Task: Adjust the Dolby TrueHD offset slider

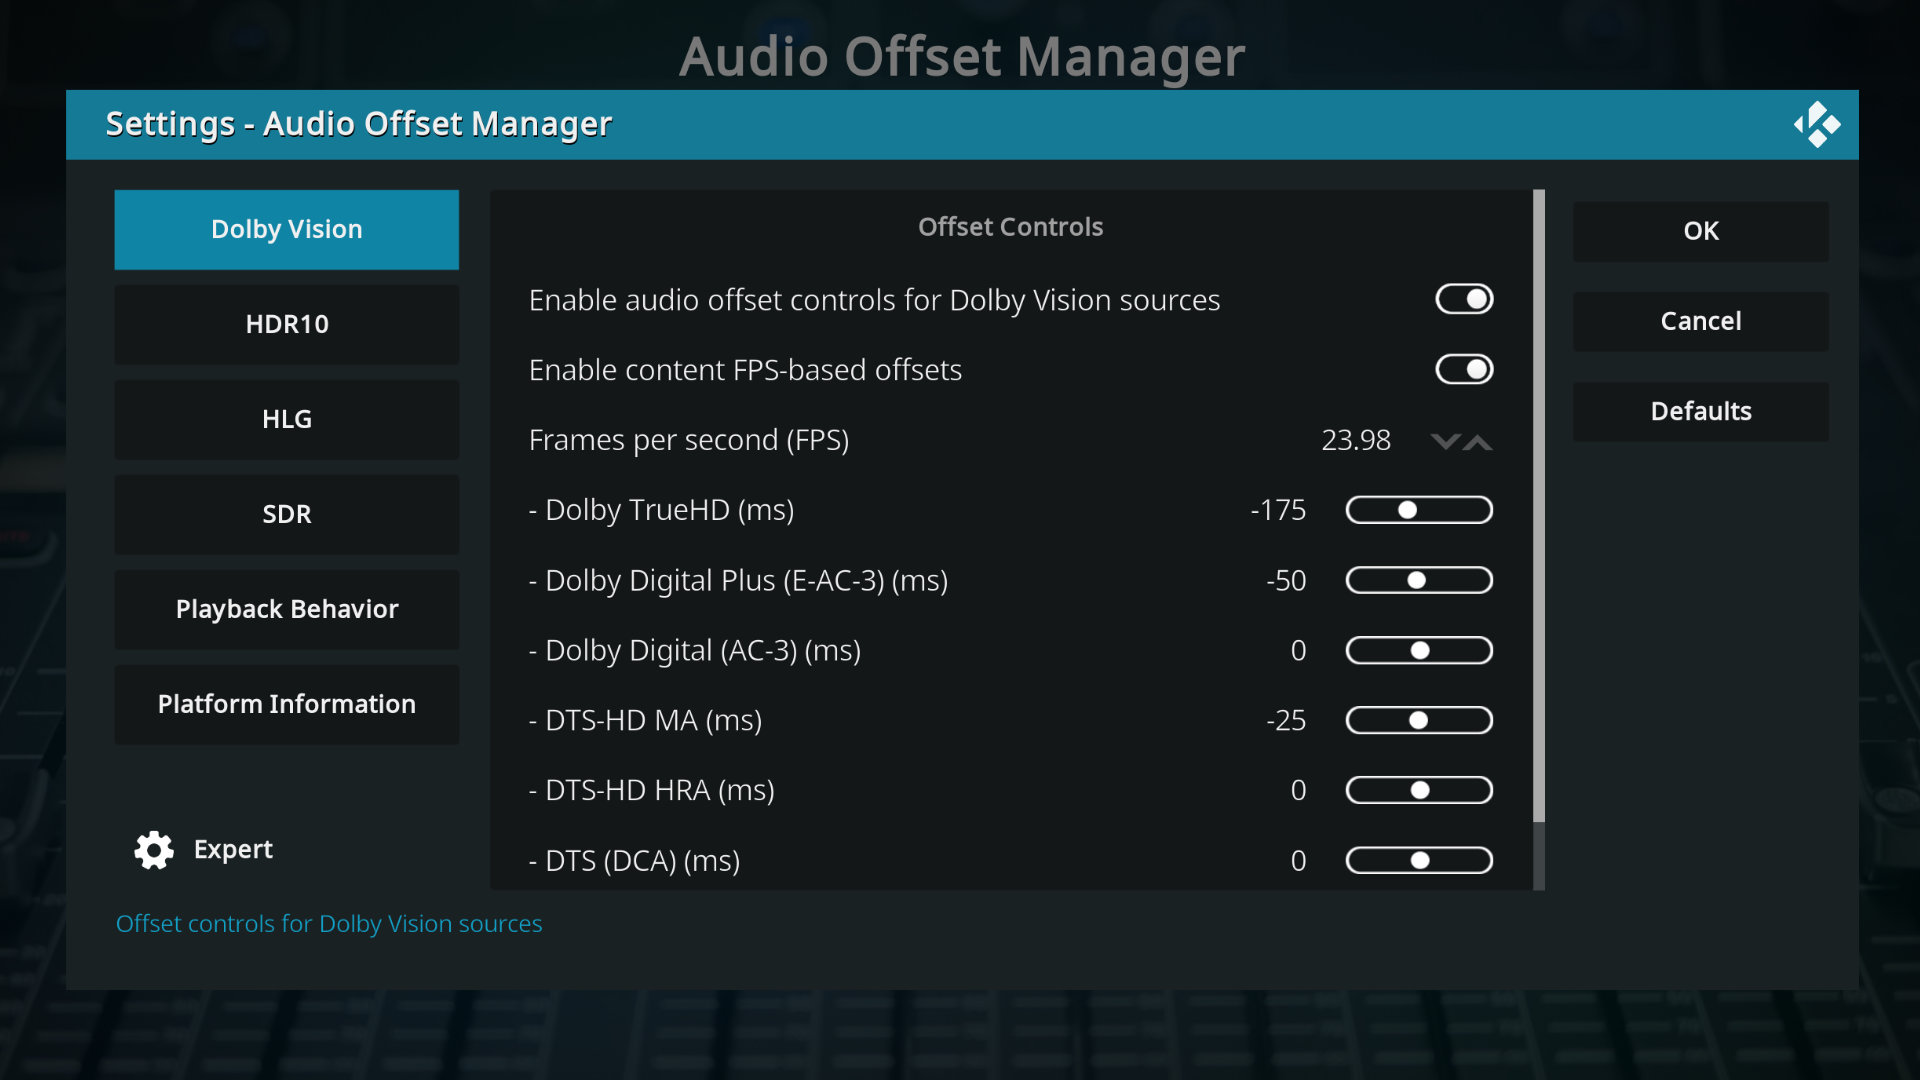Action: click(1419, 510)
